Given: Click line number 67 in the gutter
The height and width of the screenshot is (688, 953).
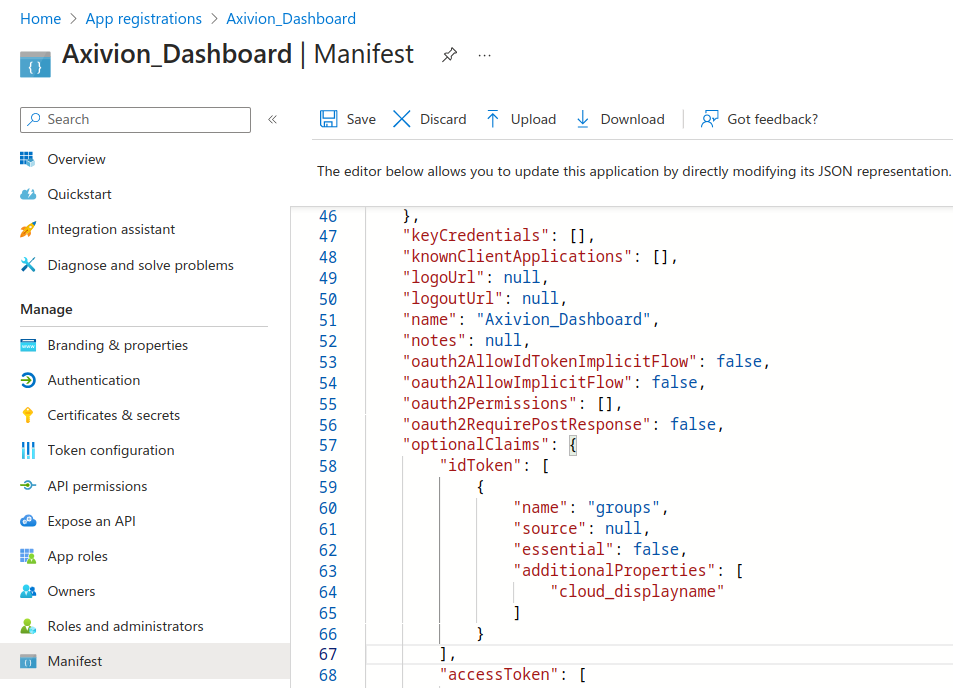Looking at the screenshot, I should pos(328,655).
